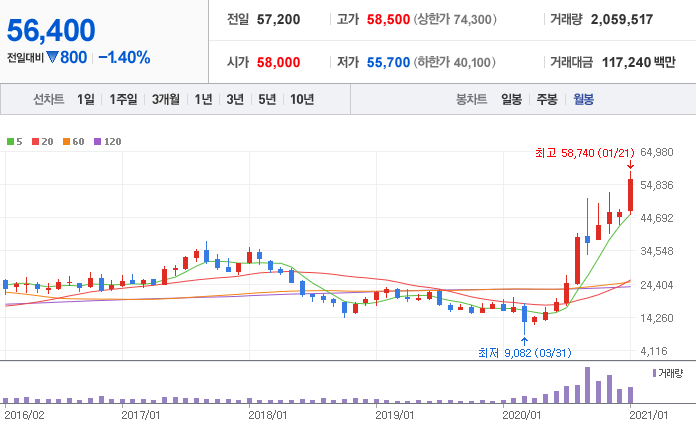The height and width of the screenshot is (438, 696).
Task: Click the 24,404 y-axis label
Action: [x=656, y=285]
